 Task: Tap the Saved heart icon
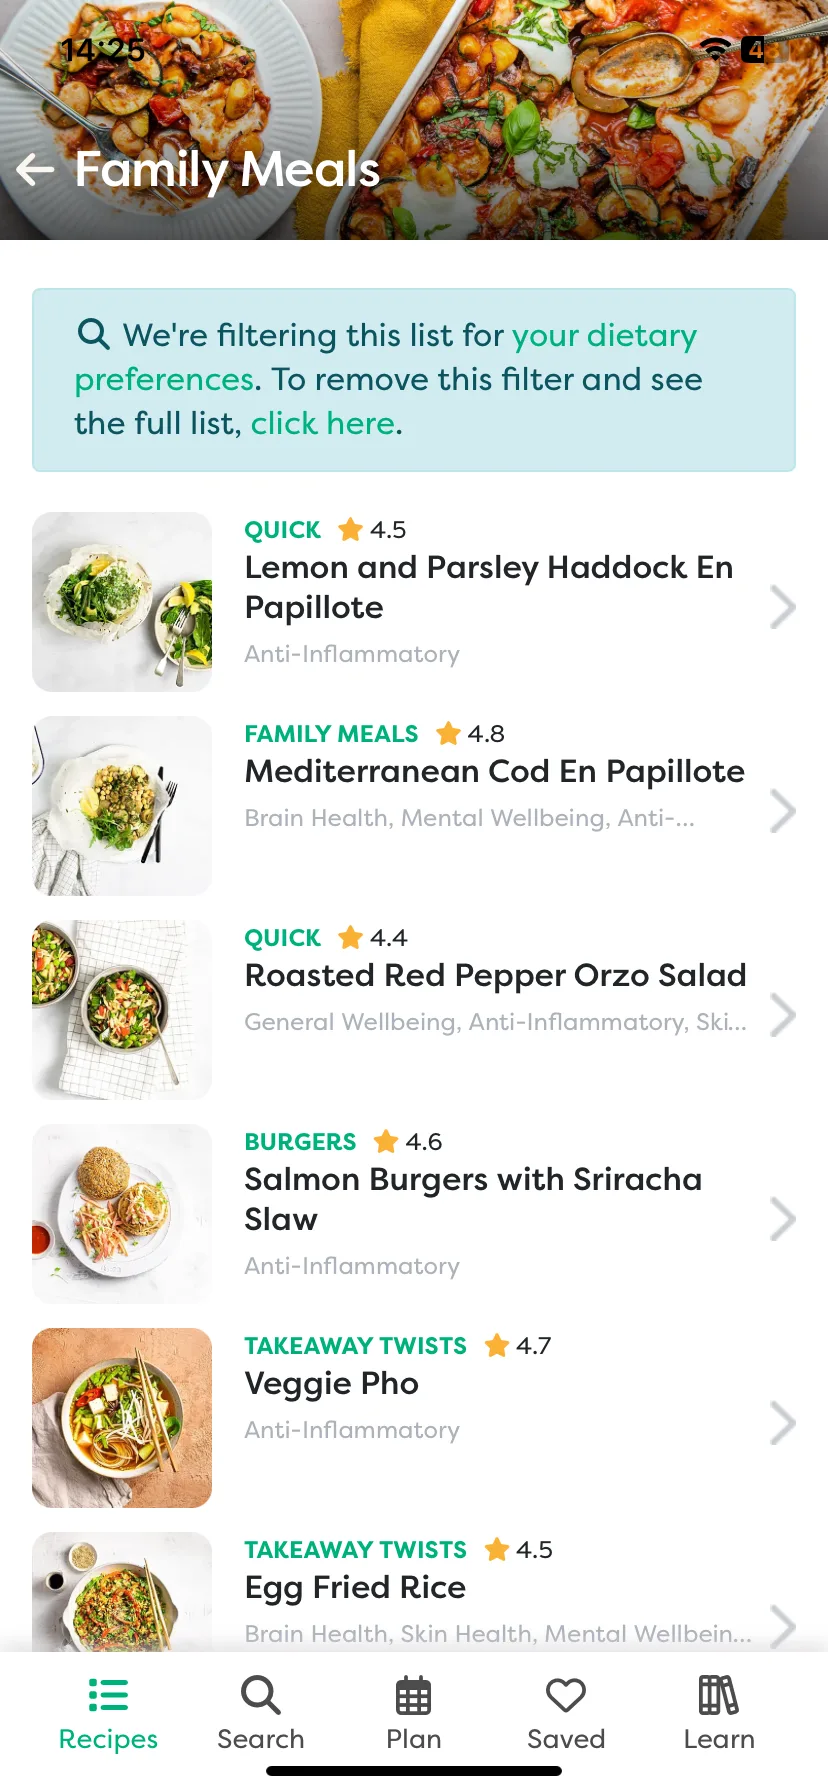click(566, 1695)
